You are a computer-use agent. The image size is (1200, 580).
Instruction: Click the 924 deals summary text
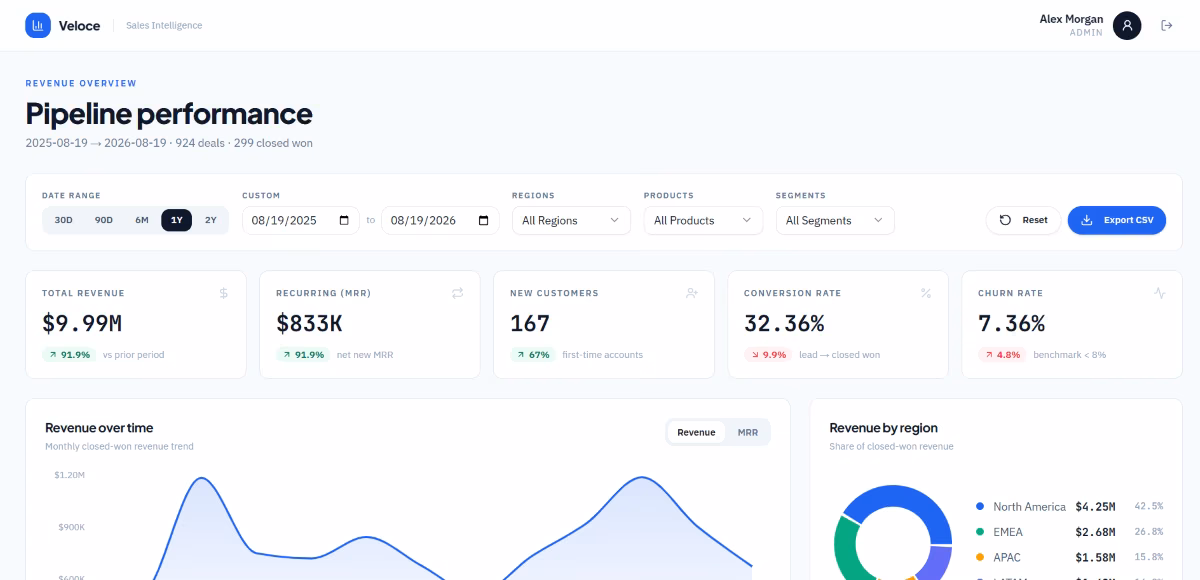coord(199,143)
